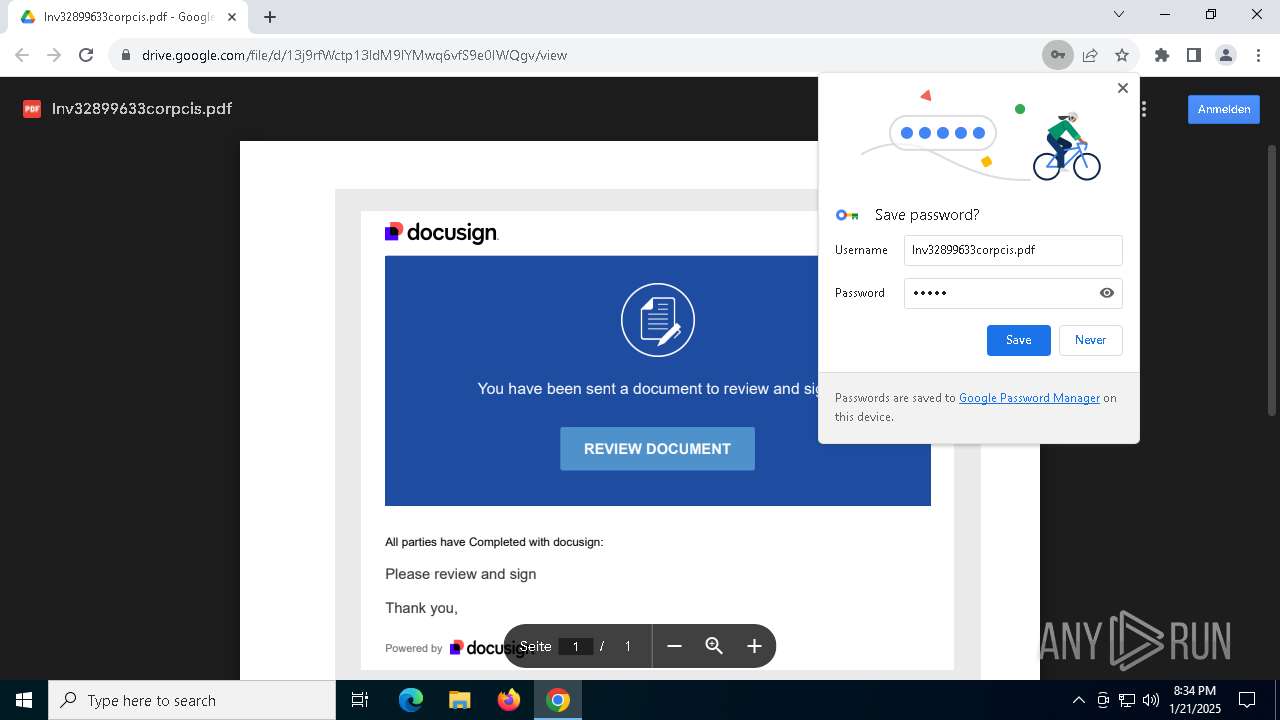Reload the current page
Image resolution: width=1280 pixels, height=720 pixels.
coord(86,55)
